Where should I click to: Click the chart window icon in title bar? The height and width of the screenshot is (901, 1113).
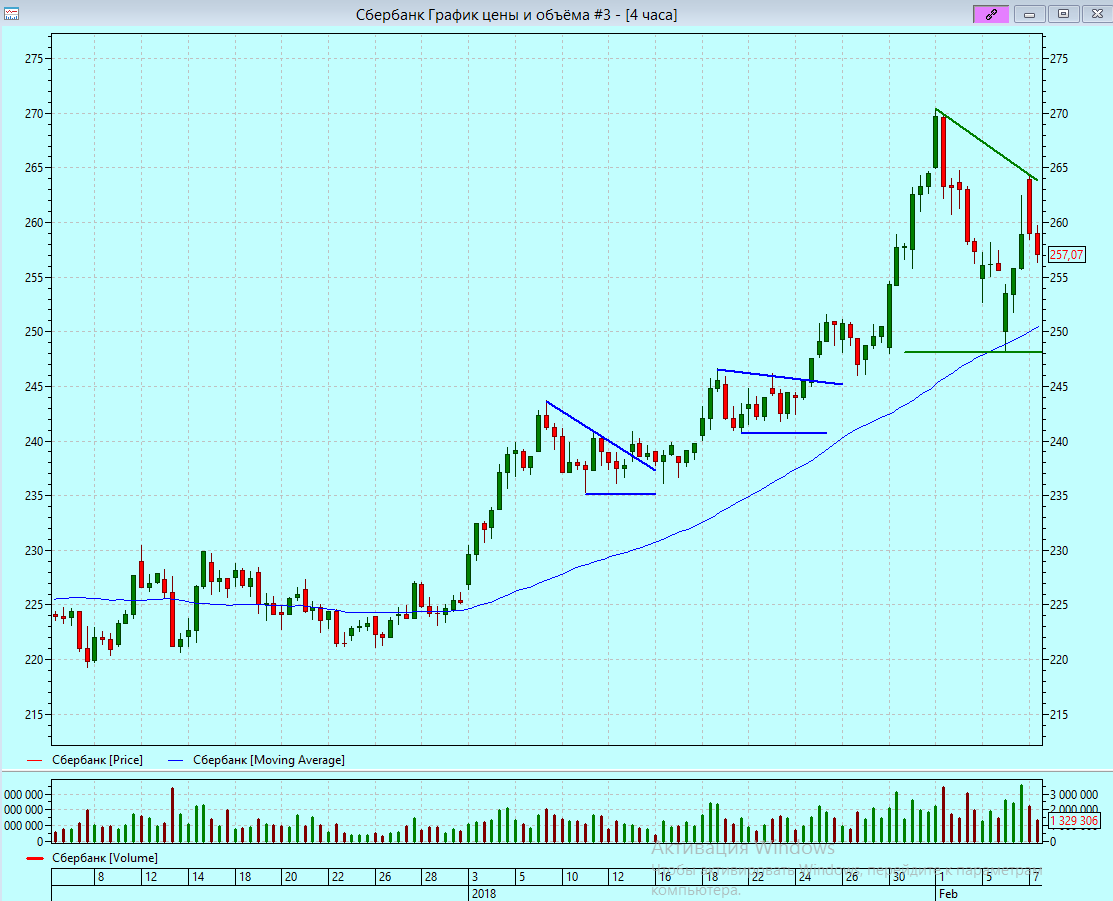11,14
